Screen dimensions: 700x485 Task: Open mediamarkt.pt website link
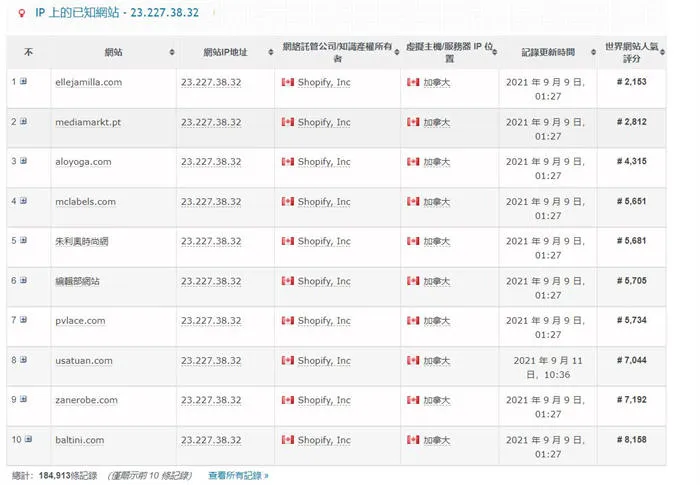(x=88, y=122)
